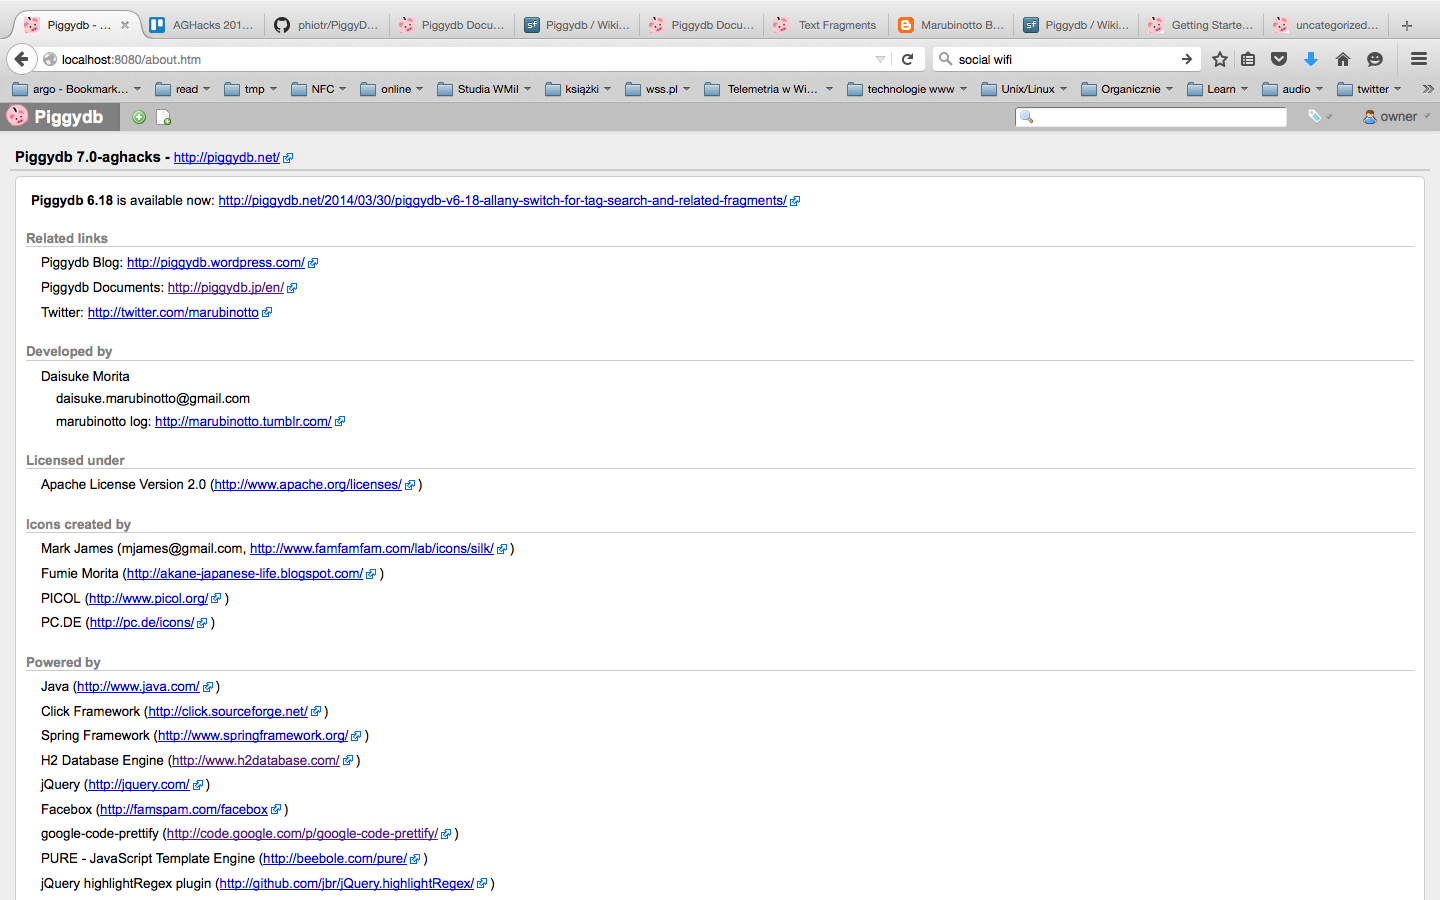Click the browser home icon

(x=1343, y=59)
